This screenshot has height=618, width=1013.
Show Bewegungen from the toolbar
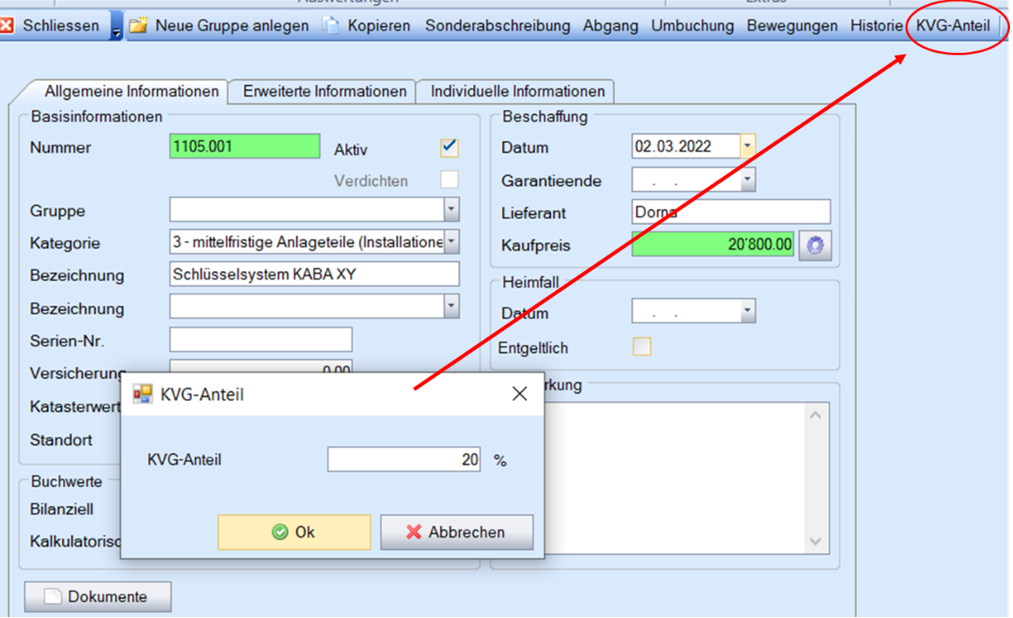pos(792,26)
